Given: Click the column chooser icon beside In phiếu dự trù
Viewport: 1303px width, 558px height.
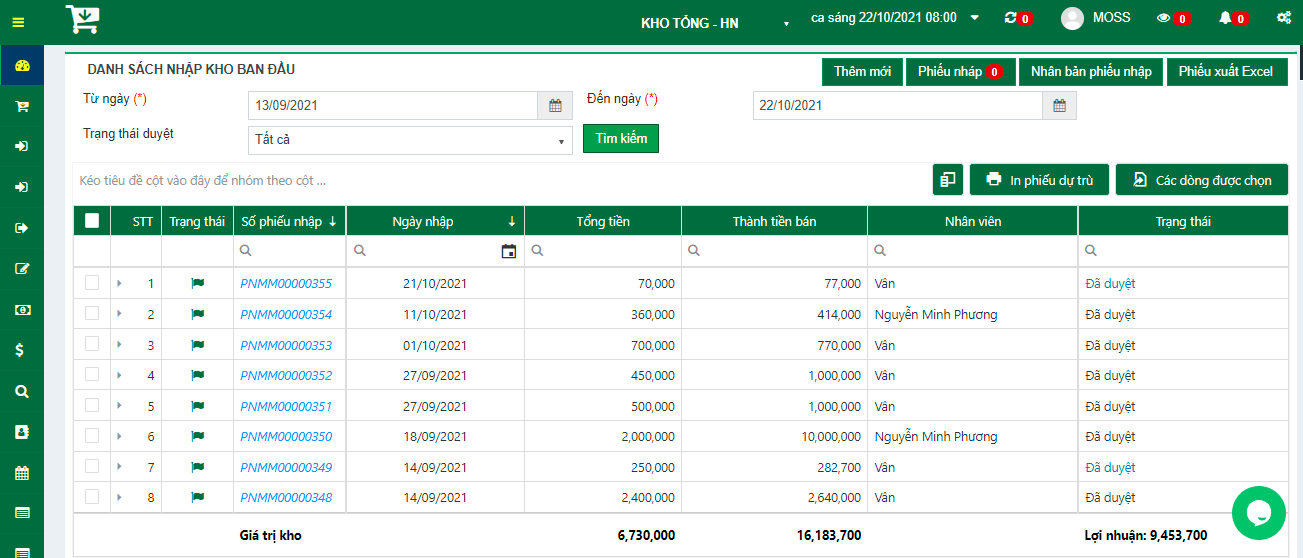Looking at the screenshot, I should pyautogui.click(x=947, y=180).
